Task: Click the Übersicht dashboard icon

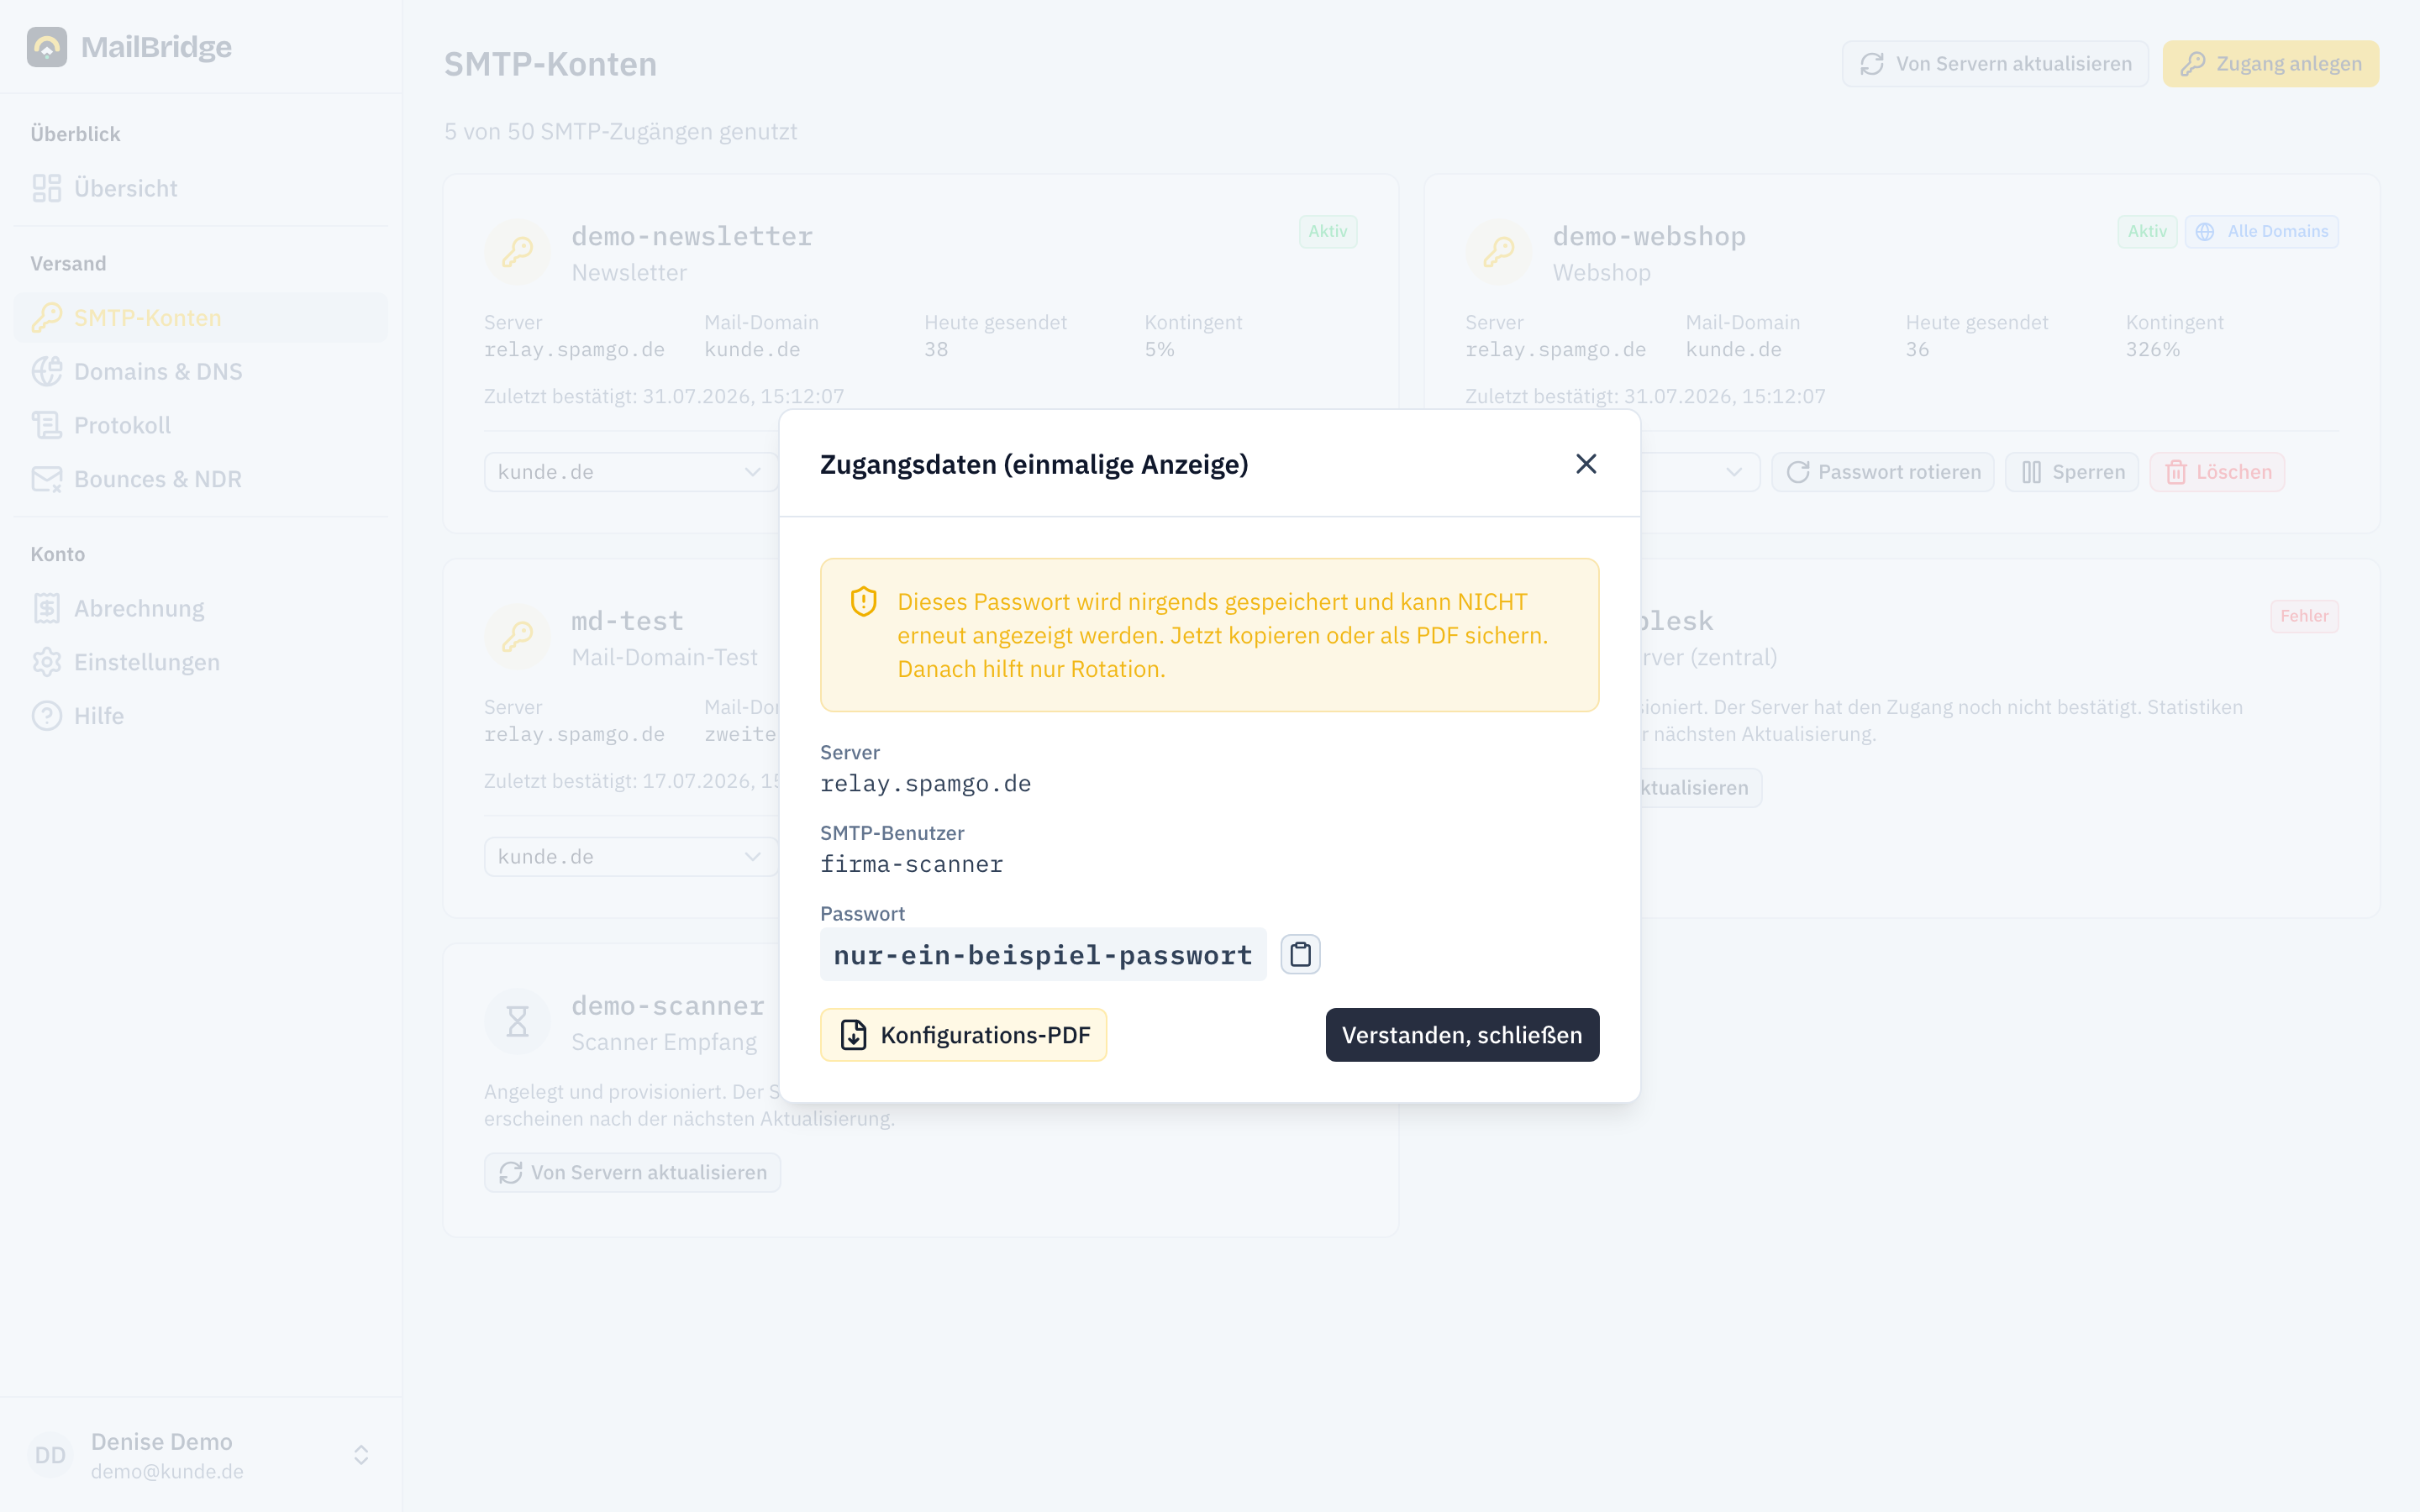Action: point(47,188)
